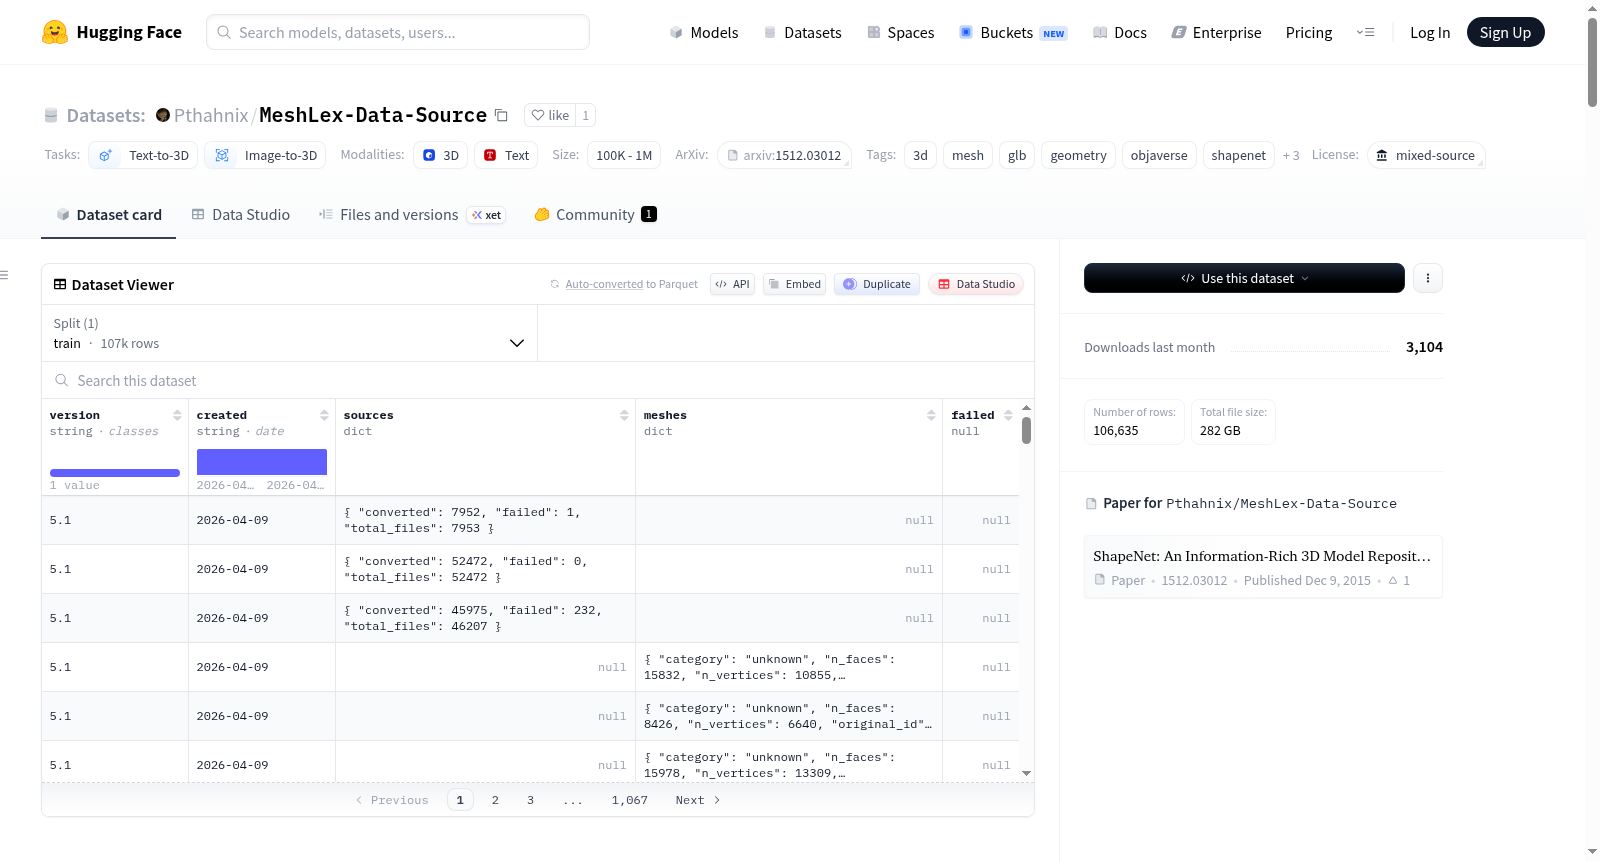Click the magnifier icon in dataset search

click(x=62, y=380)
